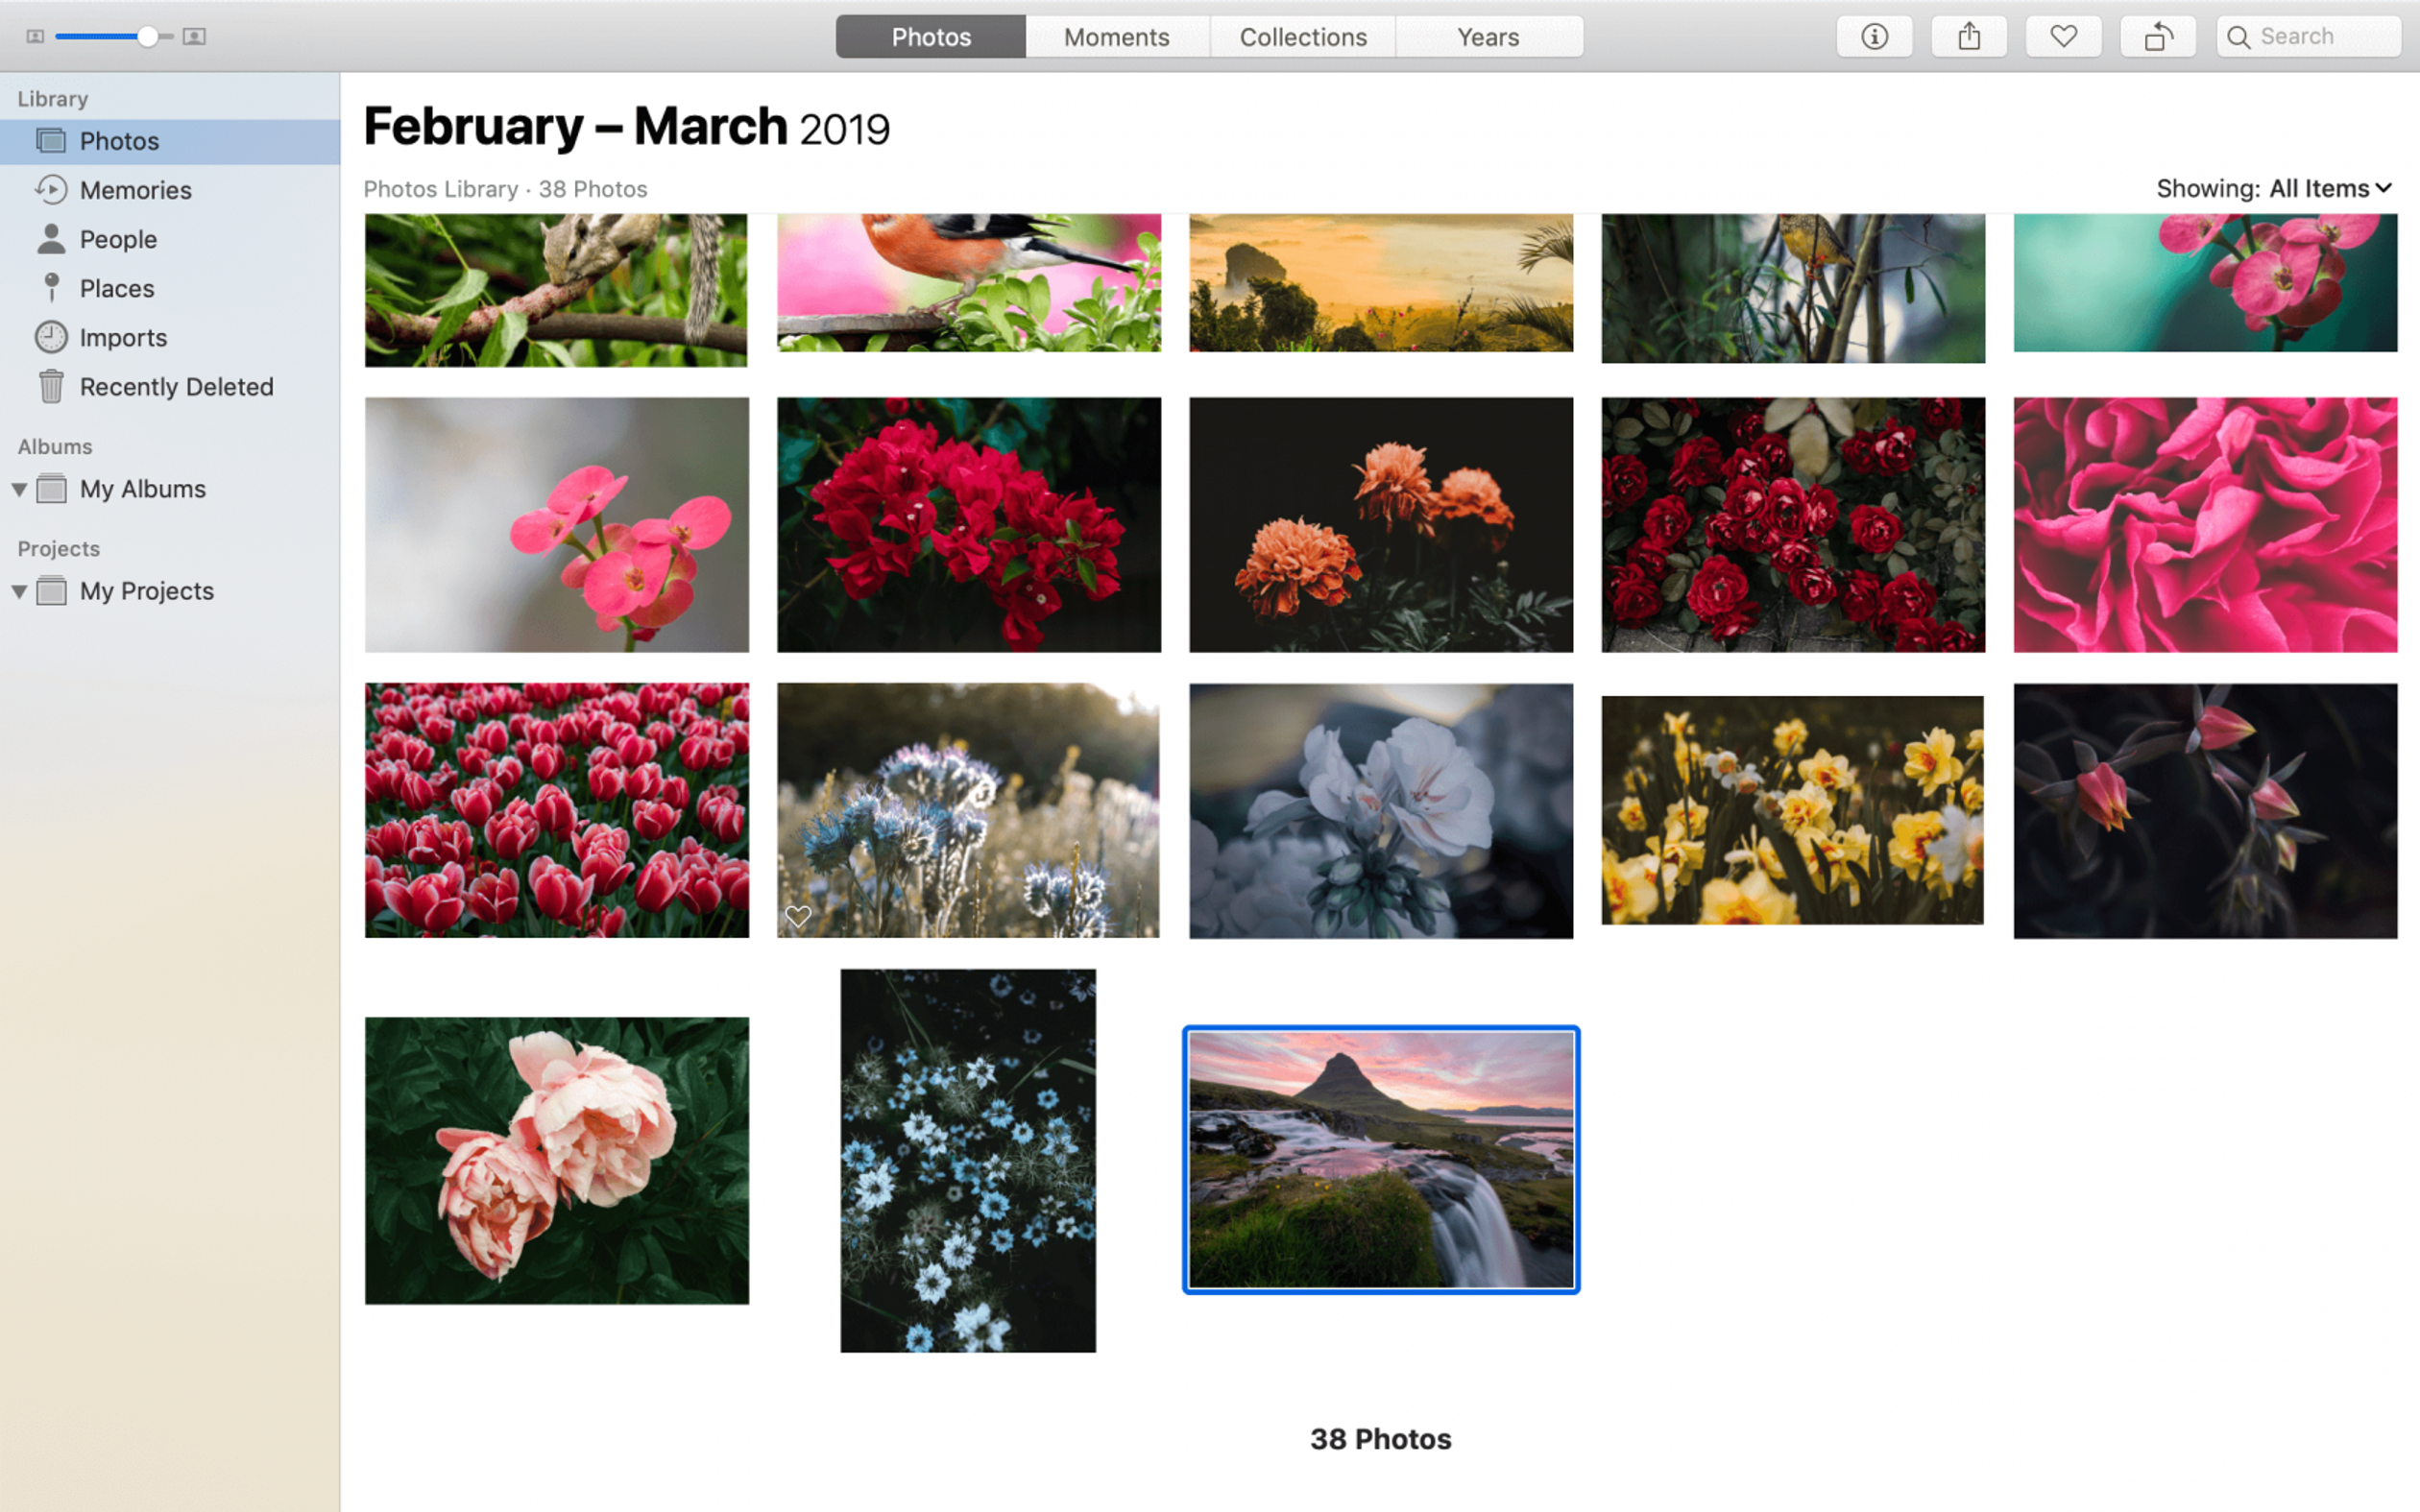The width and height of the screenshot is (2420, 1512).
Task: Click the Recently Deleted trash icon
Action: coord(47,385)
